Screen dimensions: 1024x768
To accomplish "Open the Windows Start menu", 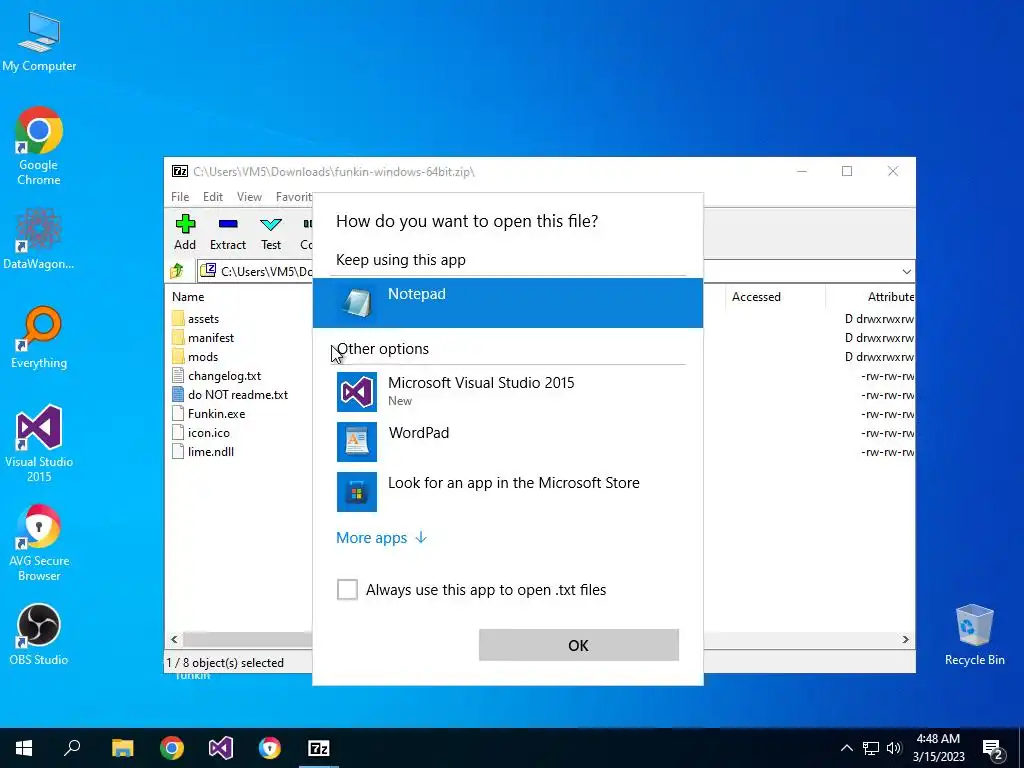I will pos(24,748).
